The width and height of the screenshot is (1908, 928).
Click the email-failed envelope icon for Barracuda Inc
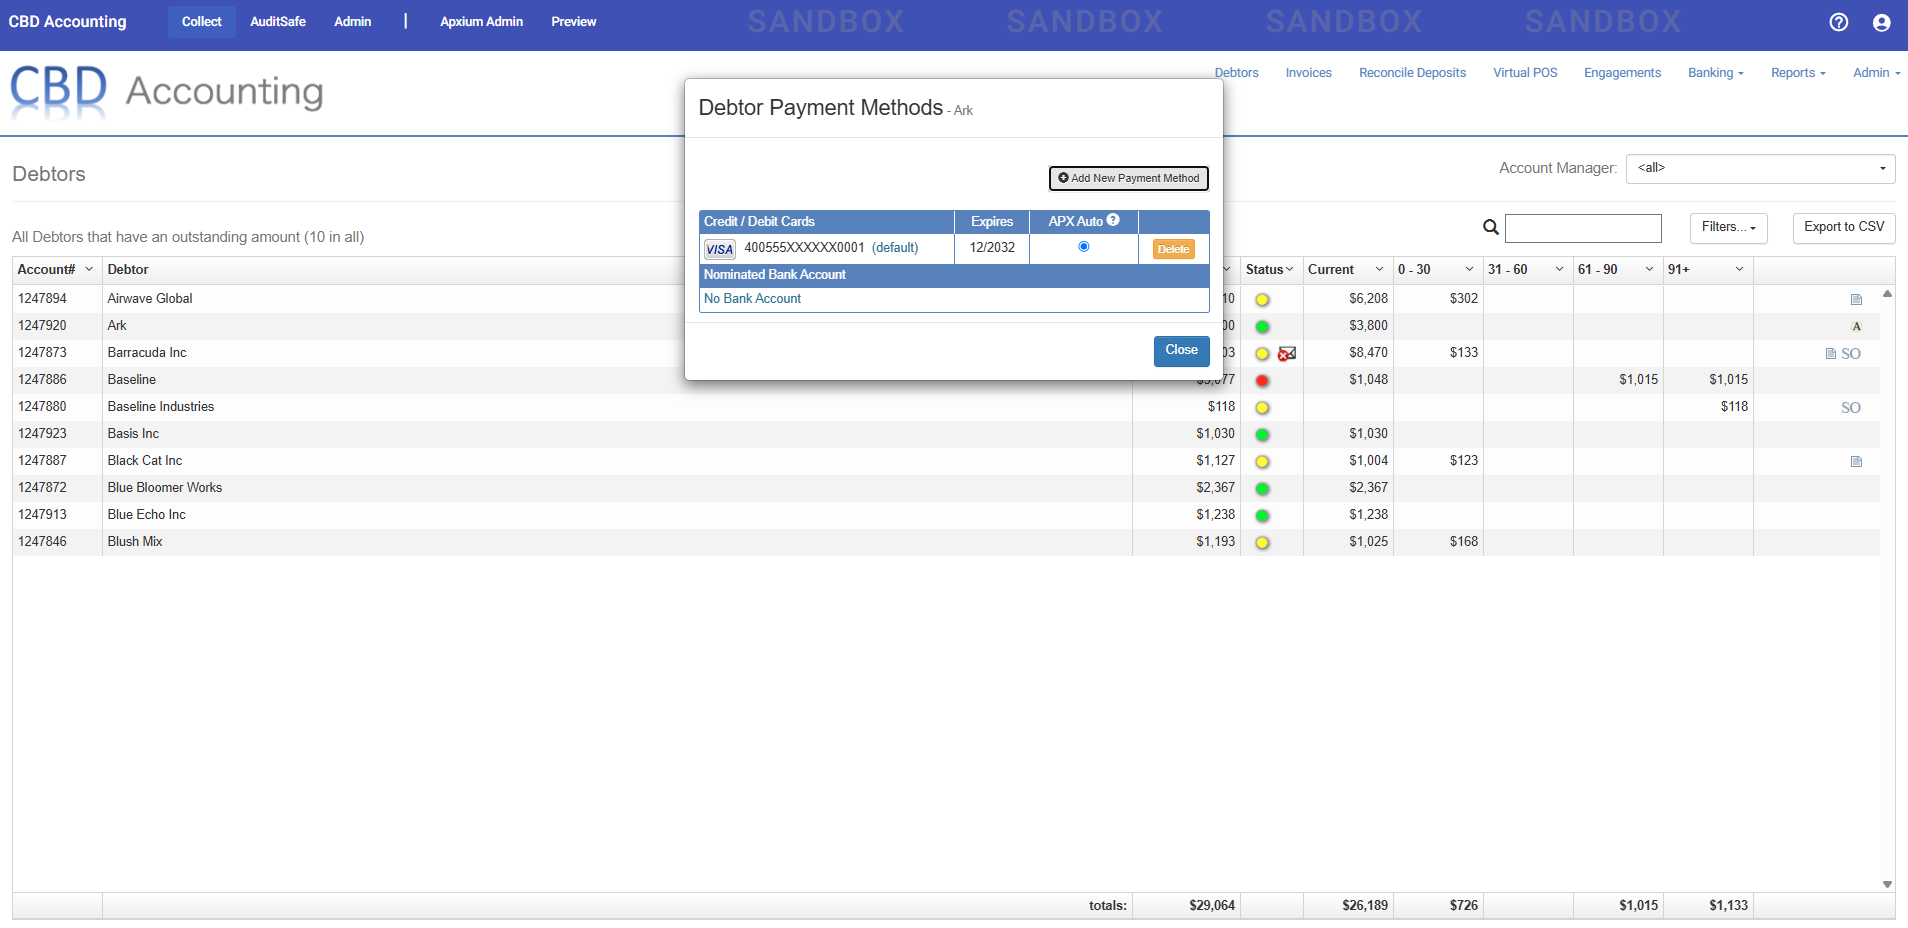(x=1287, y=353)
